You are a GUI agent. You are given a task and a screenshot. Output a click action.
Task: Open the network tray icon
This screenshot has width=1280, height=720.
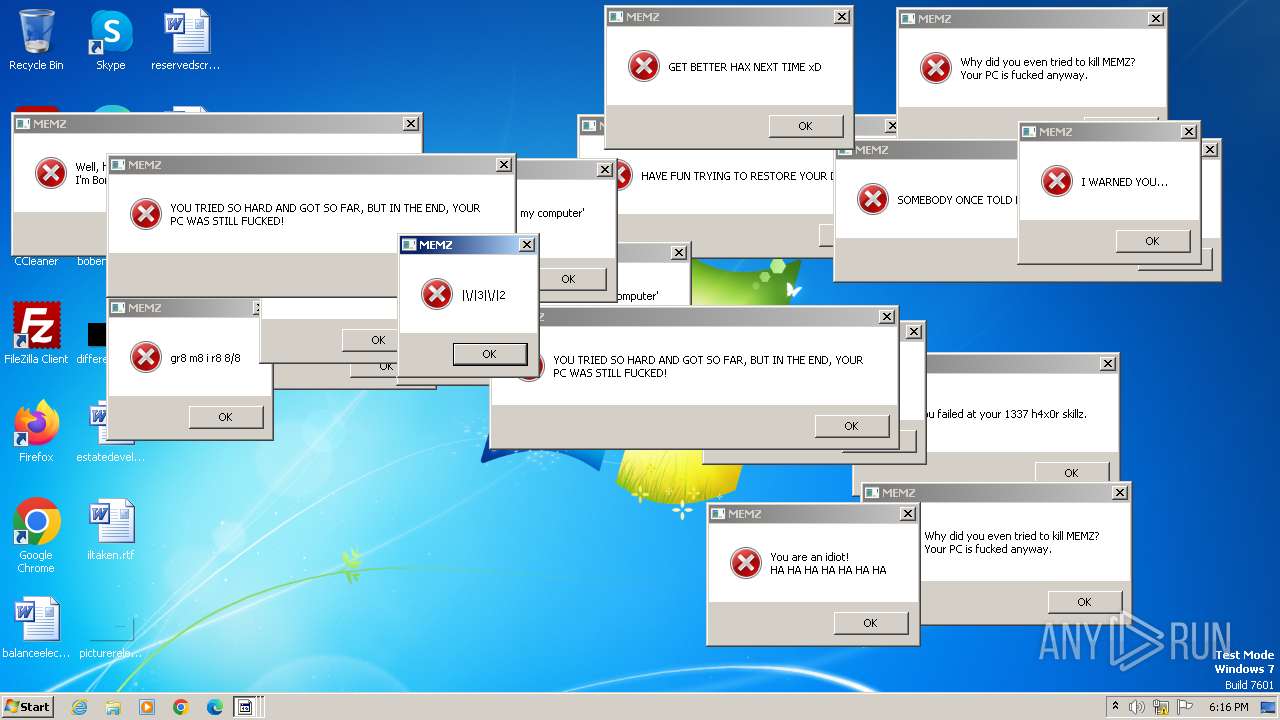[1161, 707]
